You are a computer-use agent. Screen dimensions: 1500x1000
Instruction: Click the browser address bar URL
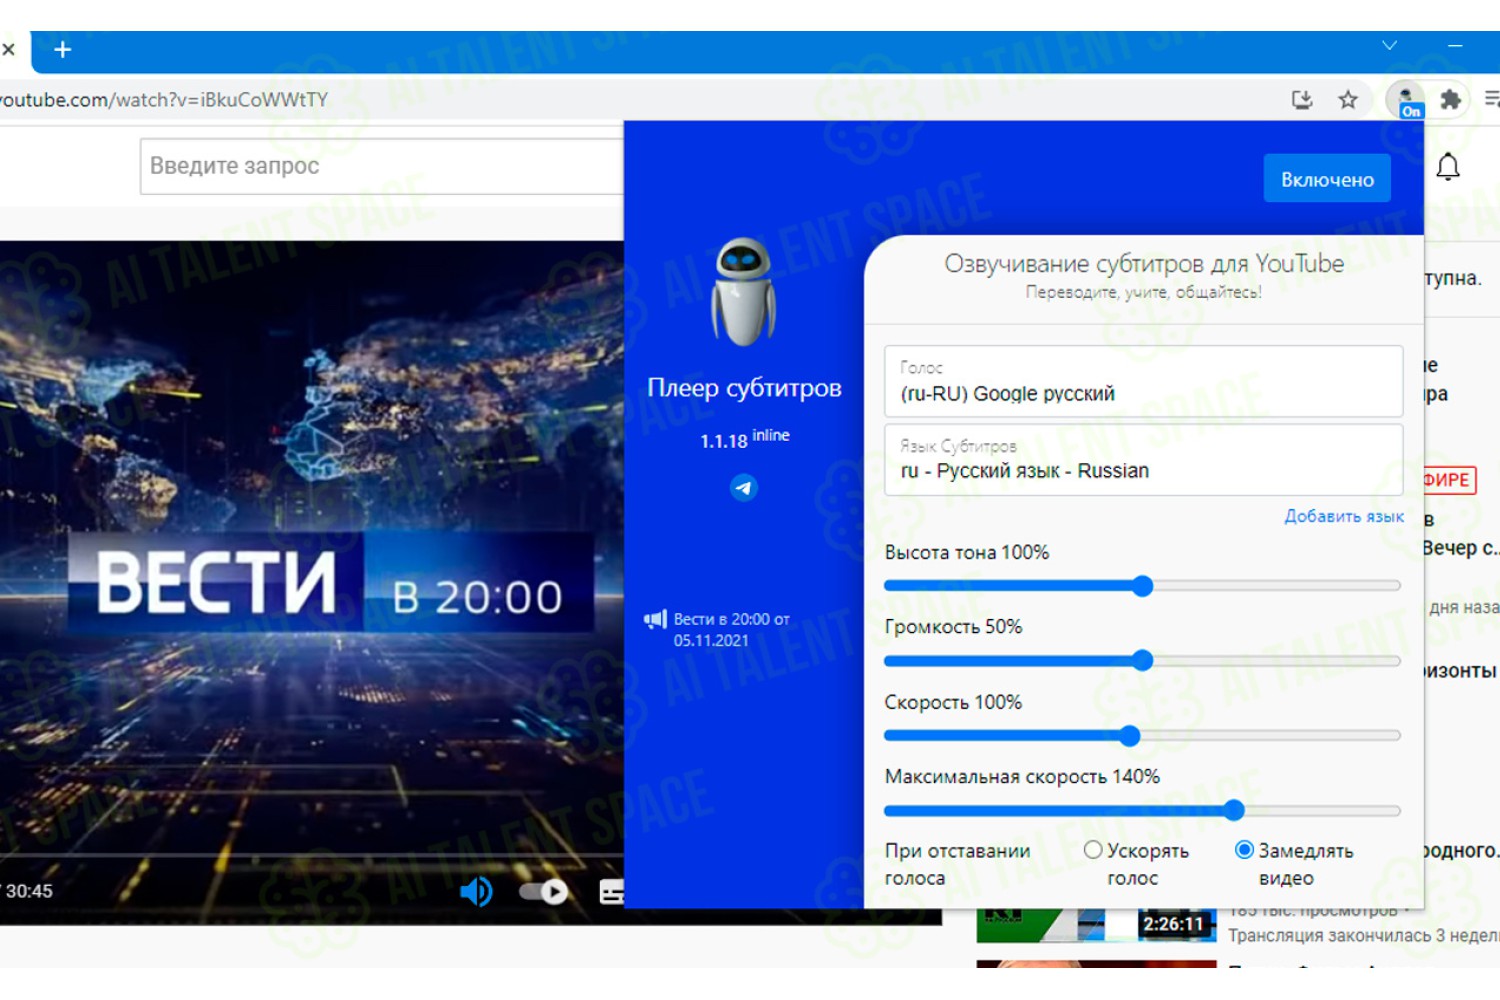click(x=164, y=99)
